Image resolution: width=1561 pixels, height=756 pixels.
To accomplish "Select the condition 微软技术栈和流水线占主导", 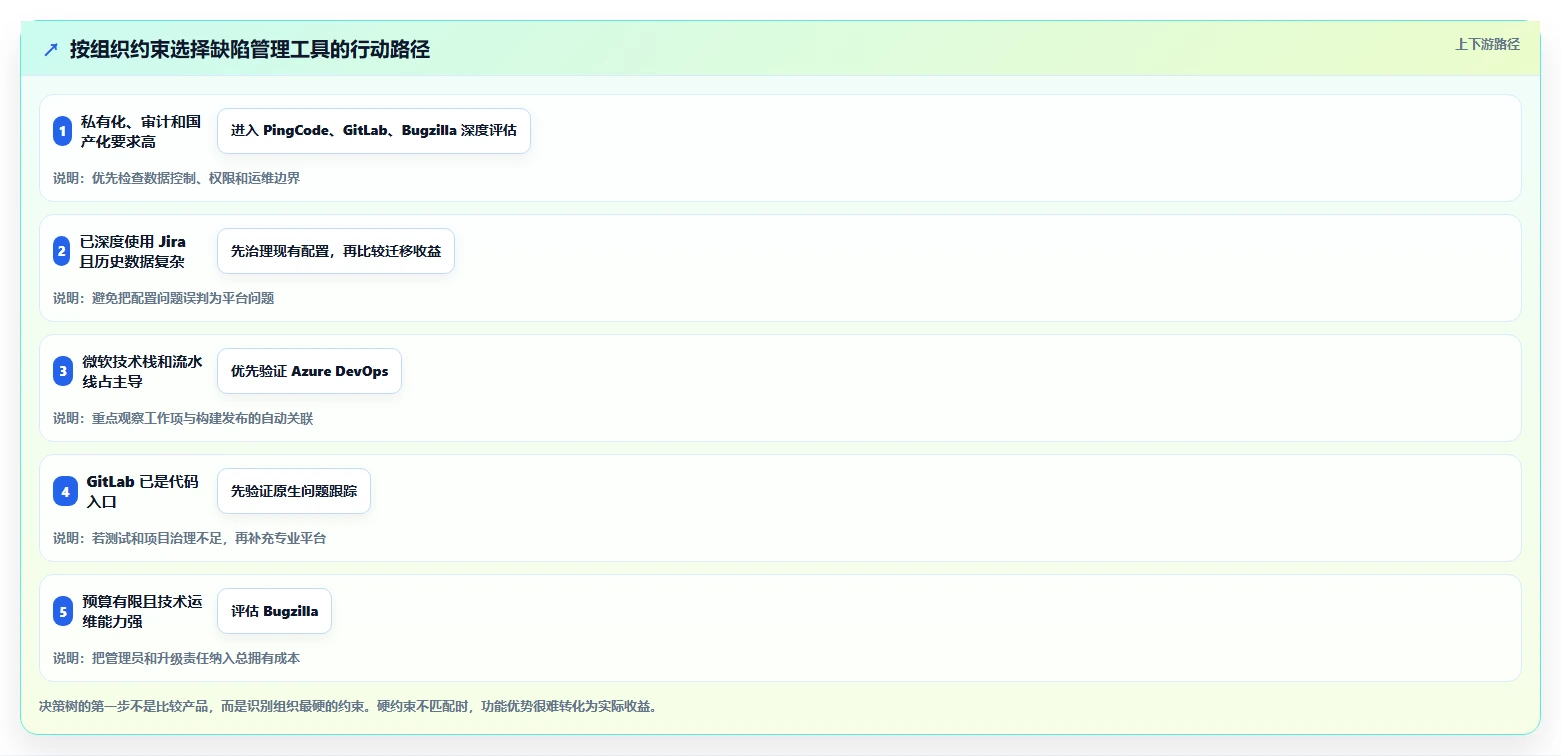I will pos(143,371).
